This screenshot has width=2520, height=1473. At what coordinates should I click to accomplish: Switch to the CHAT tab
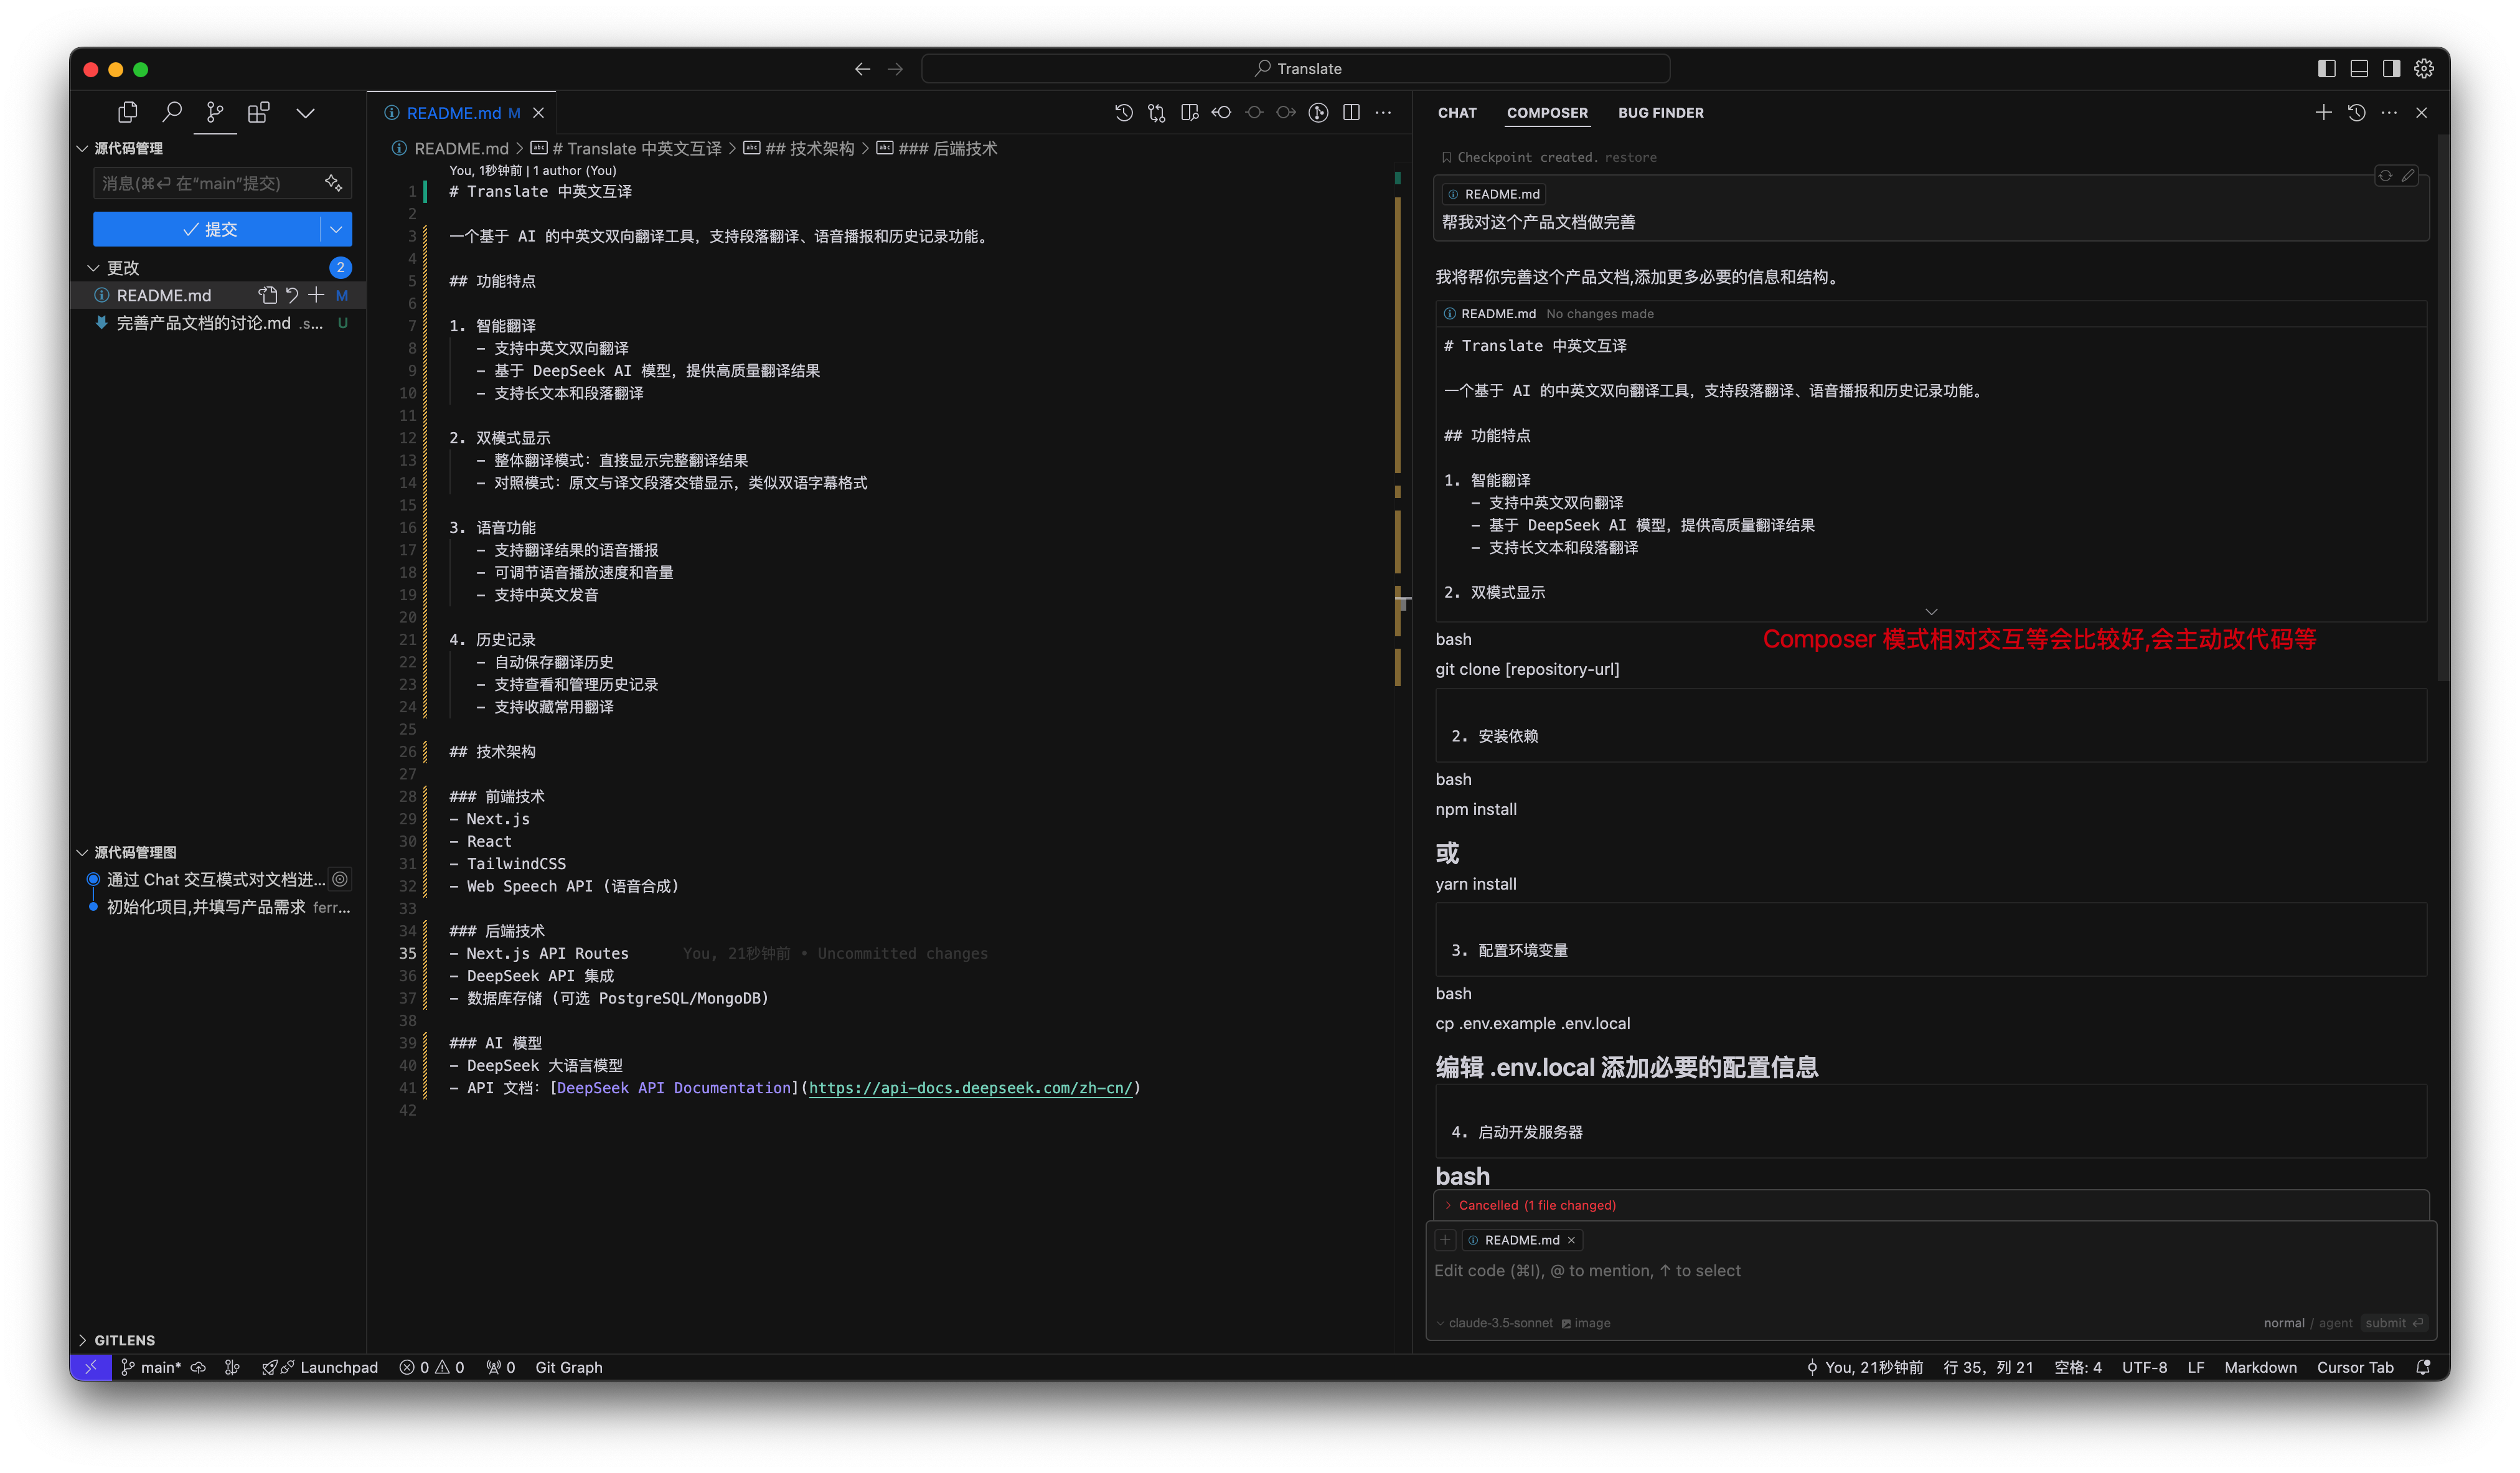(x=1456, y=113)
